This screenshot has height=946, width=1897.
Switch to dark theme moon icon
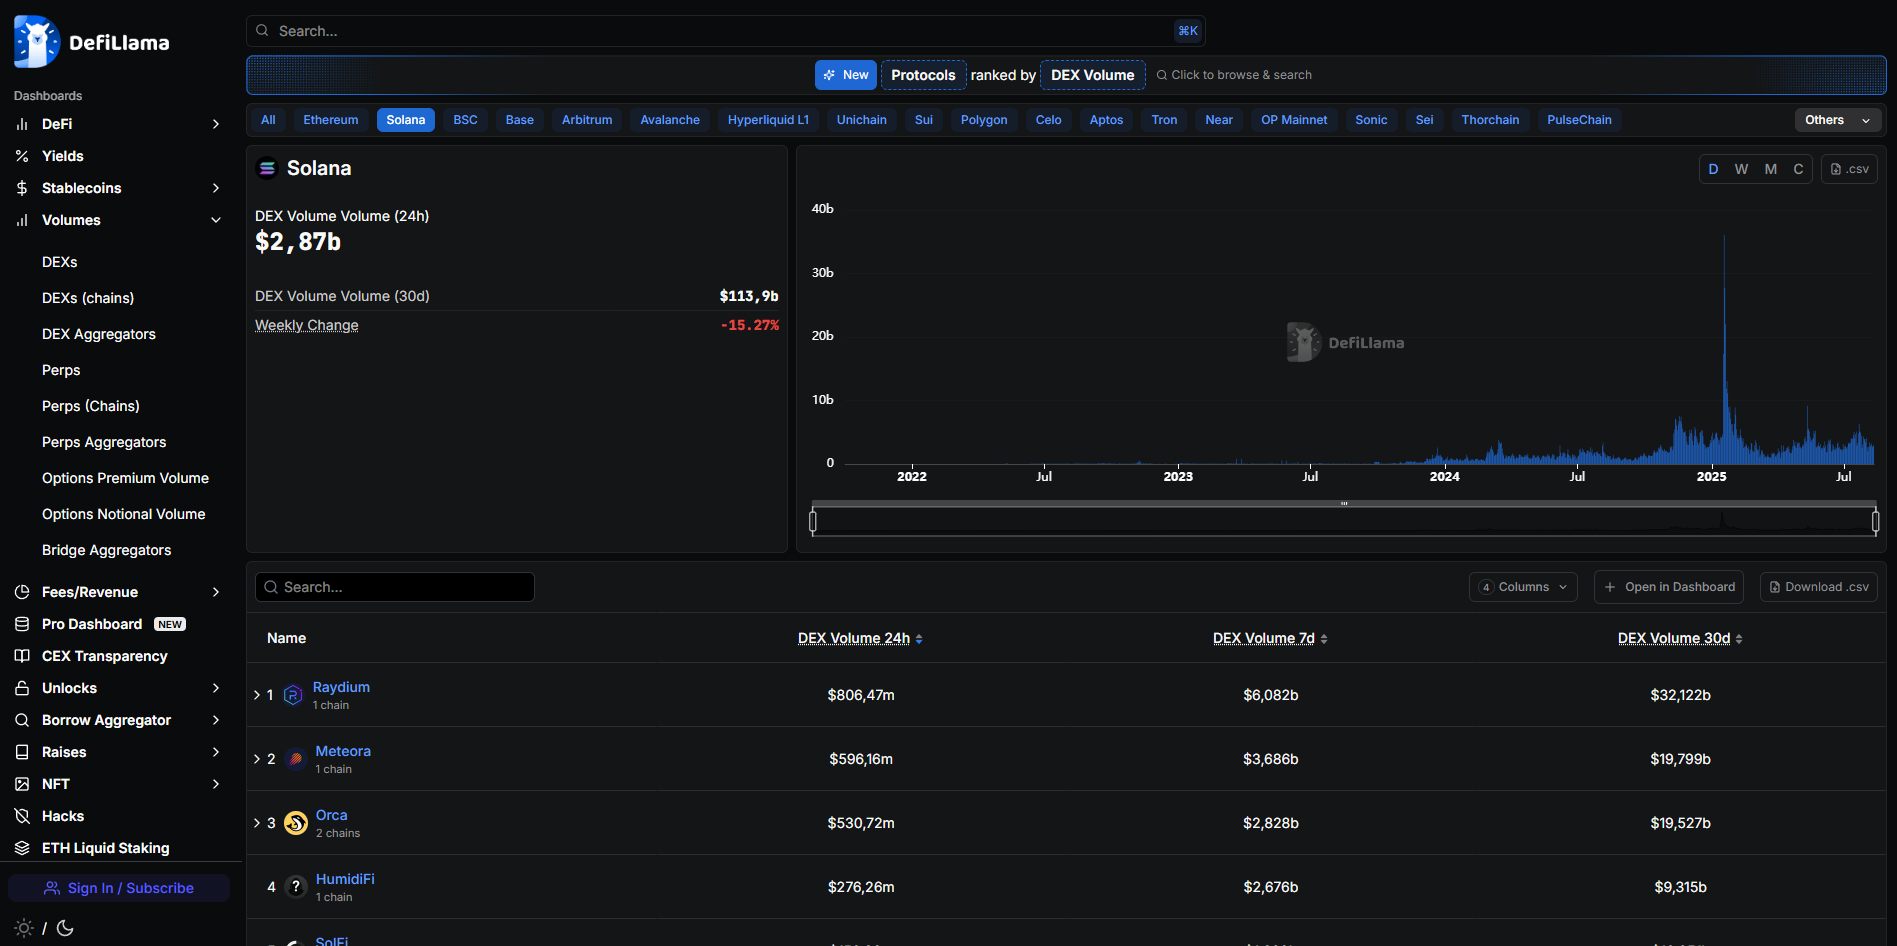coord(66,928)
